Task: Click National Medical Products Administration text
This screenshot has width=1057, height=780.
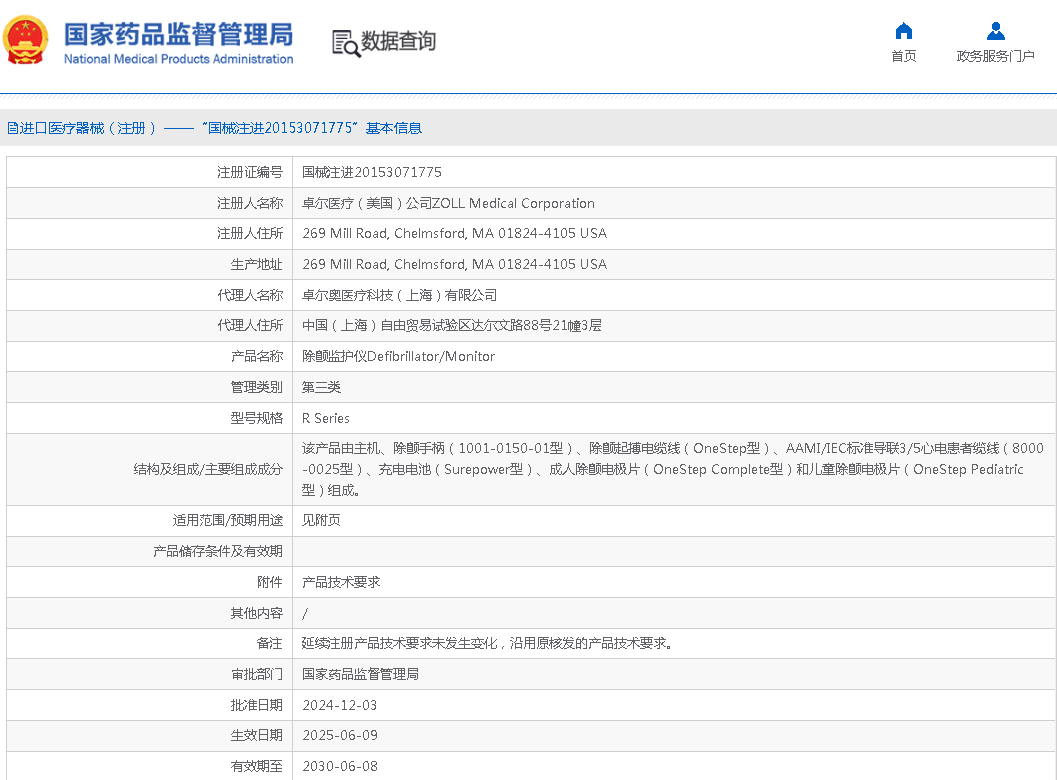Action: pyautogui.click(x=179, y=59)
